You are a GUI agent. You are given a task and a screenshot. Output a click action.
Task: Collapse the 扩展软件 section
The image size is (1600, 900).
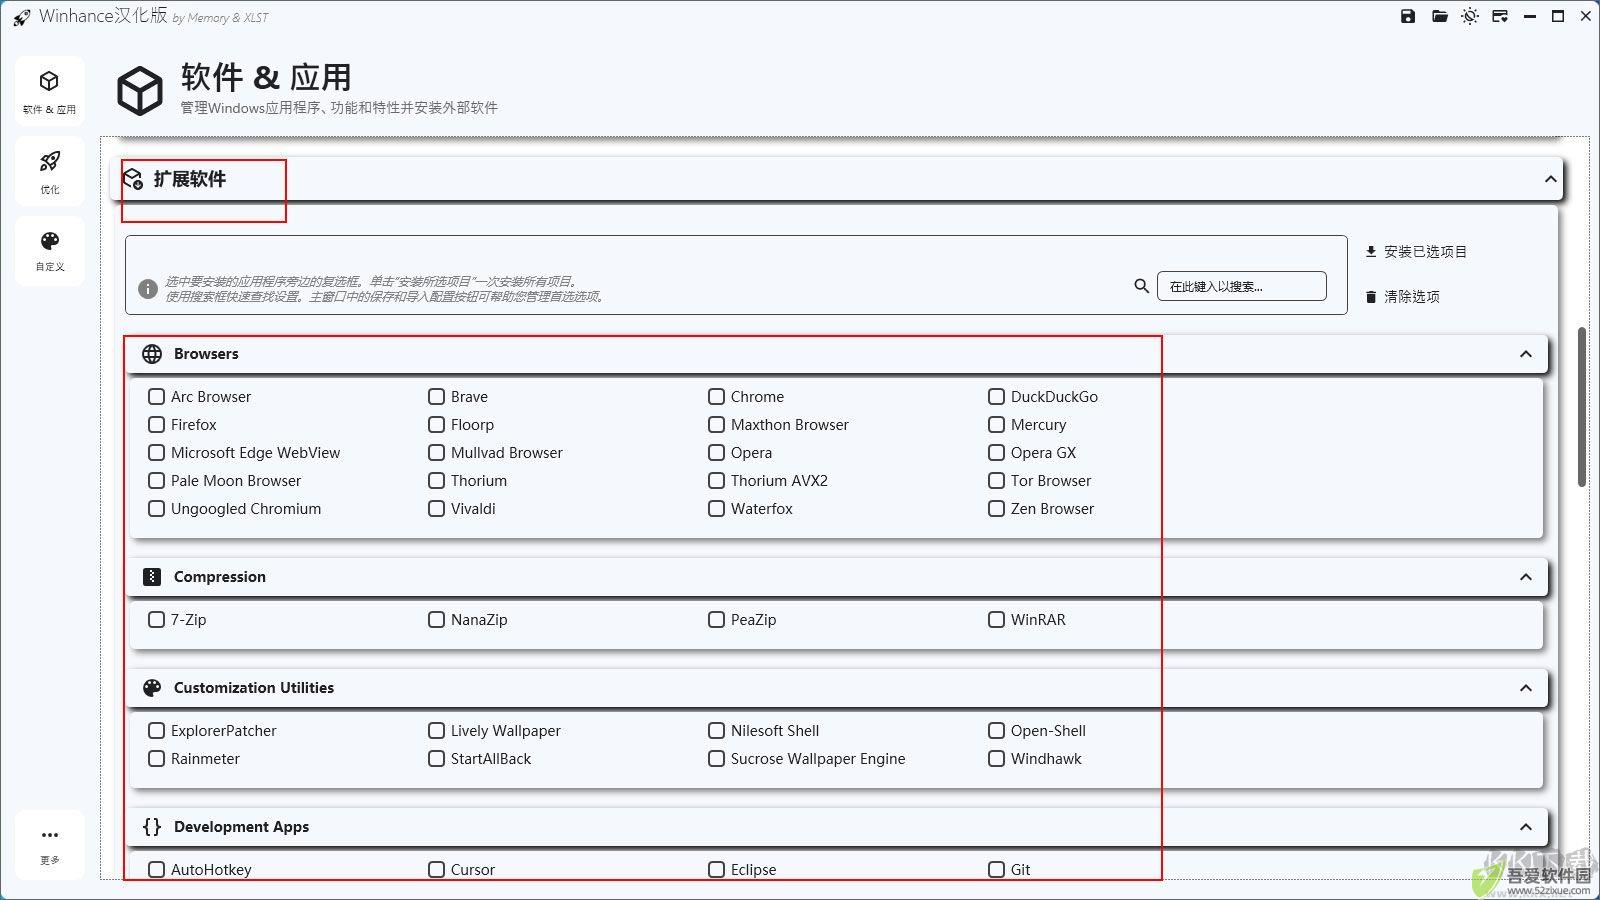[x=1550, y=180]
